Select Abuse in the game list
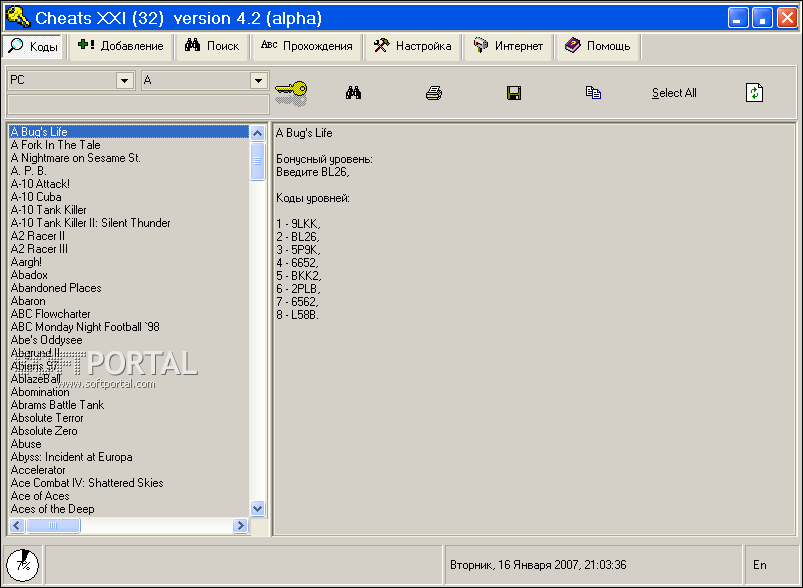The image size is (803, 588). coord(129,444)
